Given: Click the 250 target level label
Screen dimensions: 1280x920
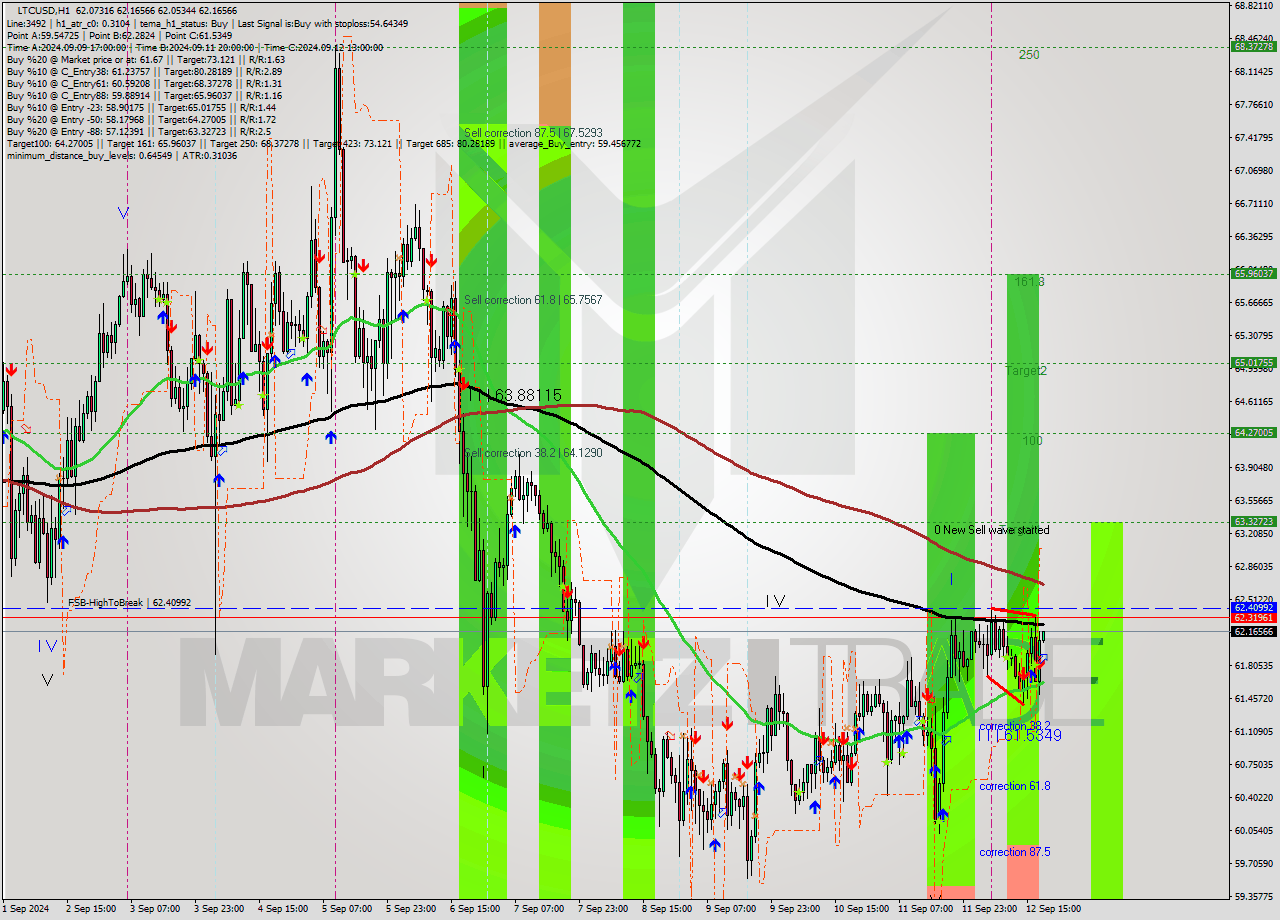Looking at the screenshot, I should point(1029,55).
